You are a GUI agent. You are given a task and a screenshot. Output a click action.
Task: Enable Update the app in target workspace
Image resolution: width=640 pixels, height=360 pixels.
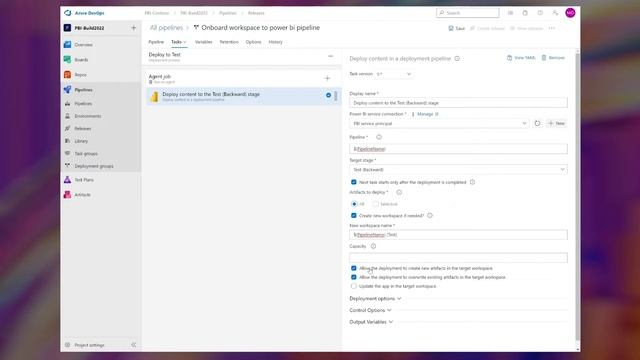[x=353, y=286]
